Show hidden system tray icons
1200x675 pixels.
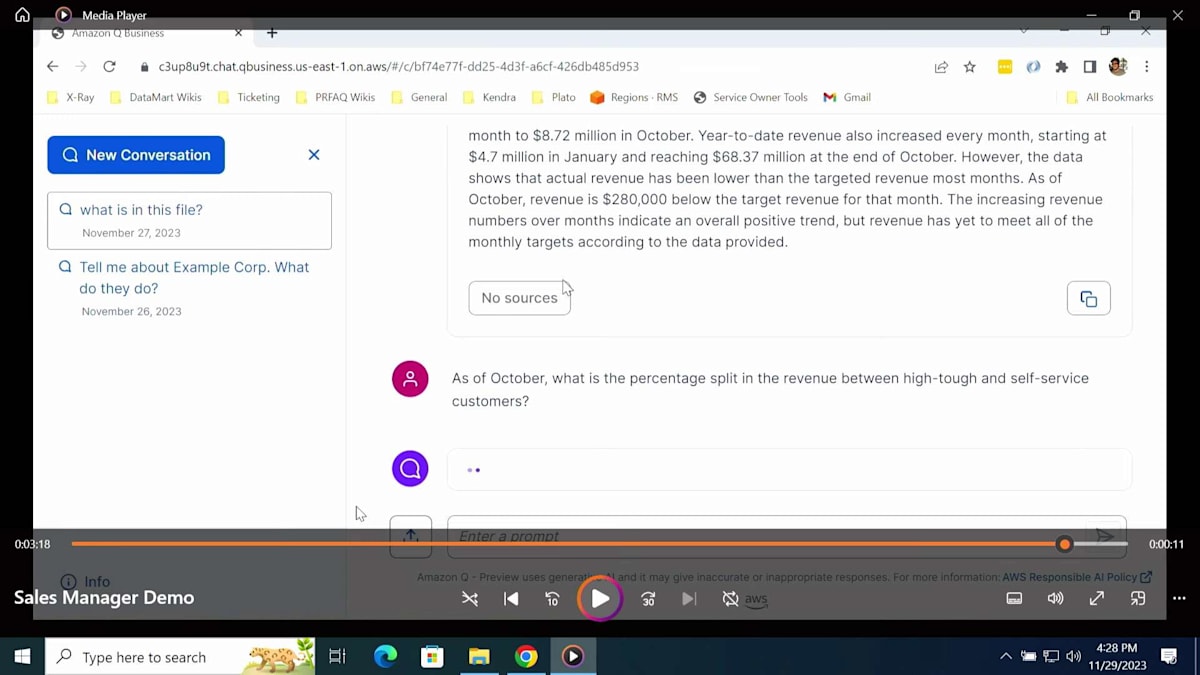1006,657
